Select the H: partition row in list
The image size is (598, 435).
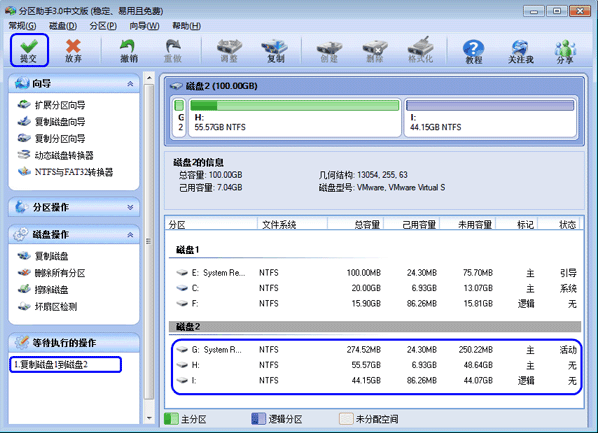tap(375, 365)
